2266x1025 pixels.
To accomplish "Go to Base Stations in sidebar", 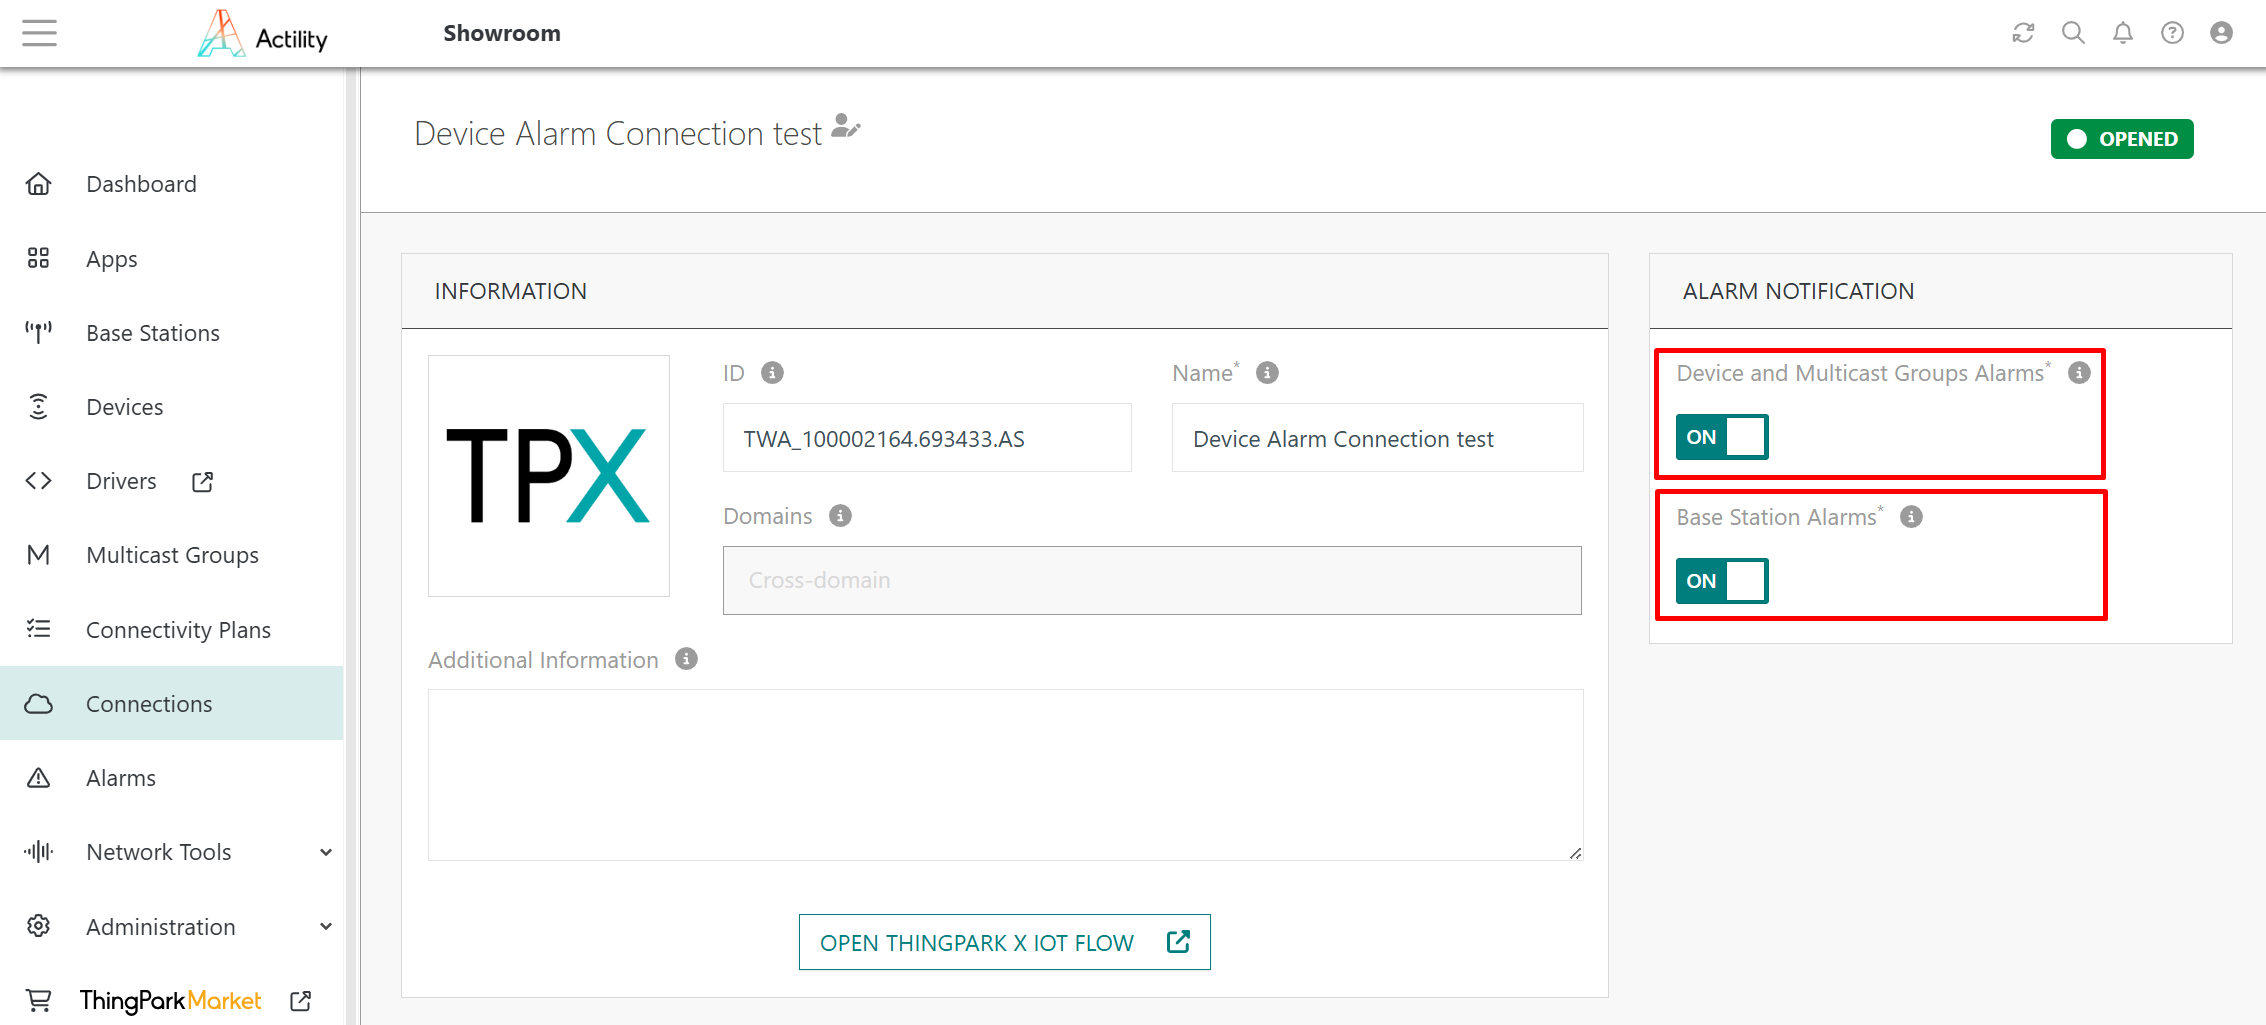I will coord(152,333).
